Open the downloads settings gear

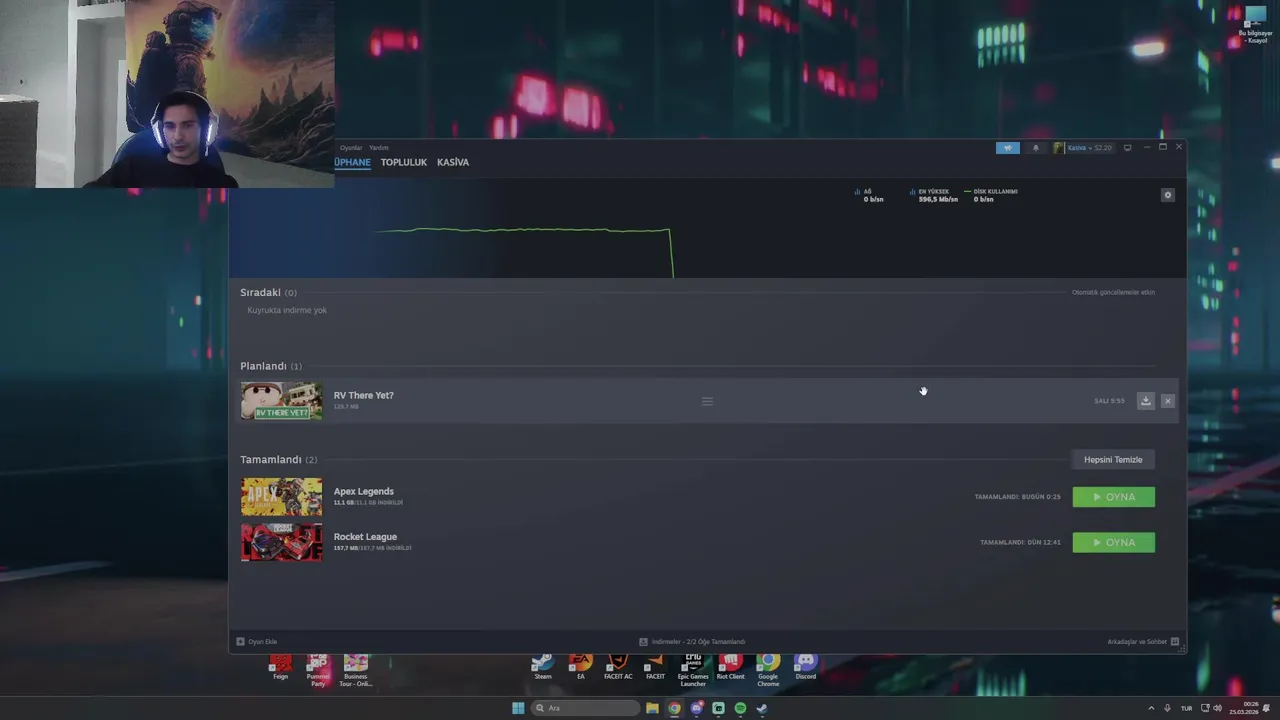pos(1167,195)
